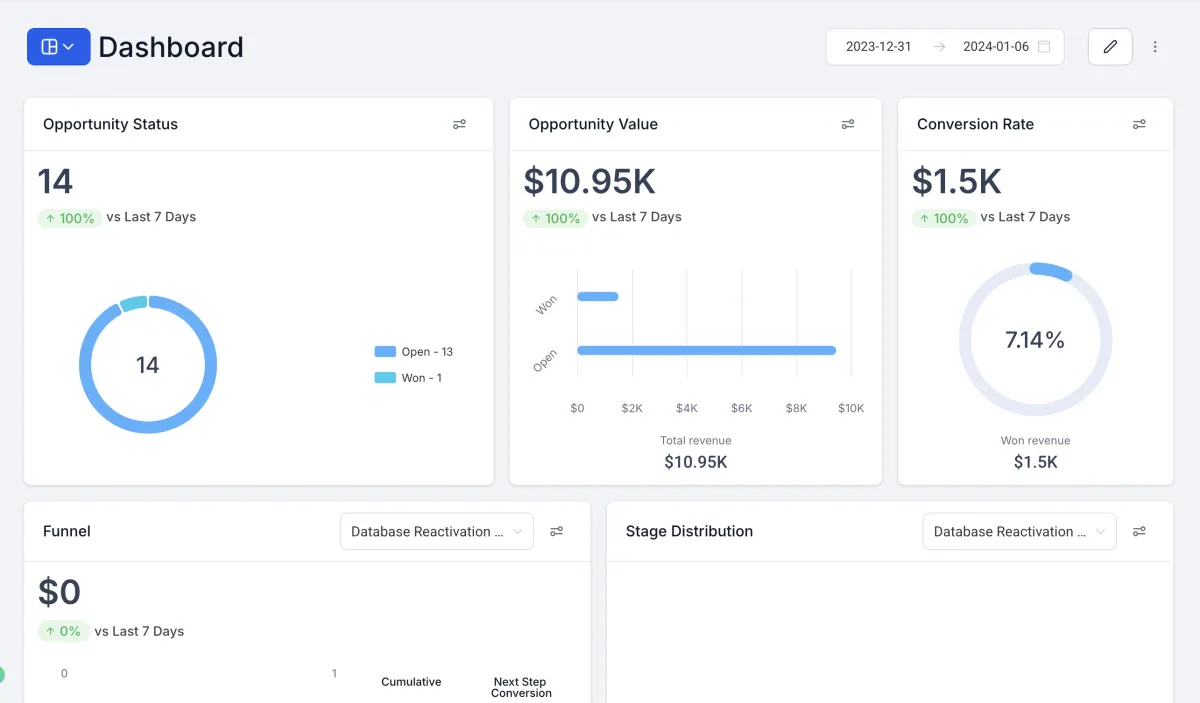
Task: Open Opportunity Status filter settings icon
Action: coord(459,124)
